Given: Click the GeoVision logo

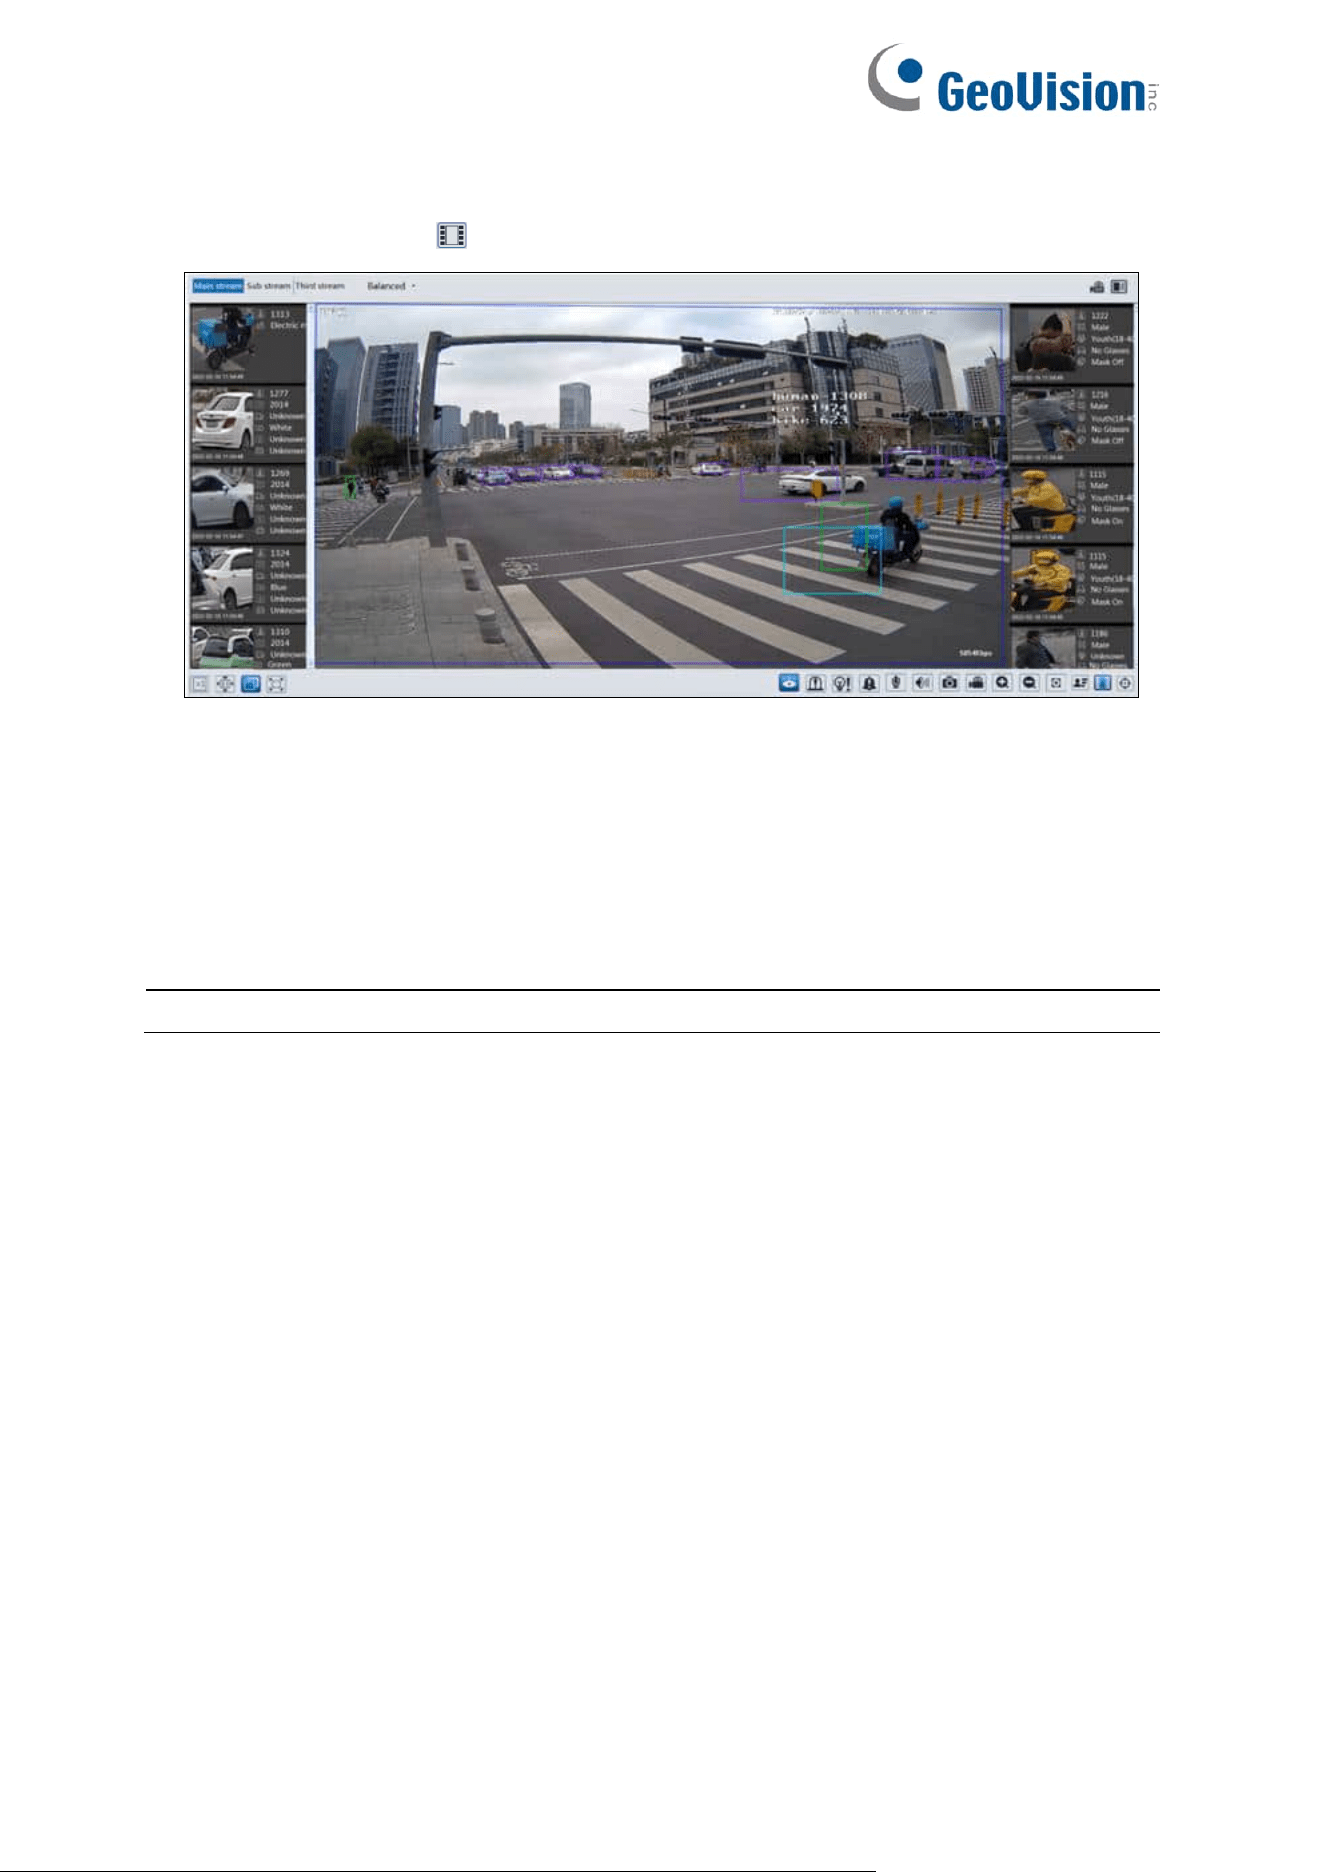Looking at the screenshot, I should (x=1012, y=79).
